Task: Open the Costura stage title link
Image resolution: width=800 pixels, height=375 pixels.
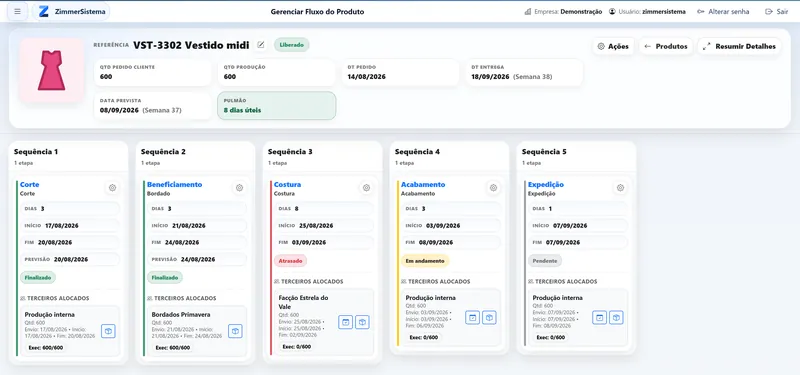Action: pyautogui.click(x=287, y=185)
